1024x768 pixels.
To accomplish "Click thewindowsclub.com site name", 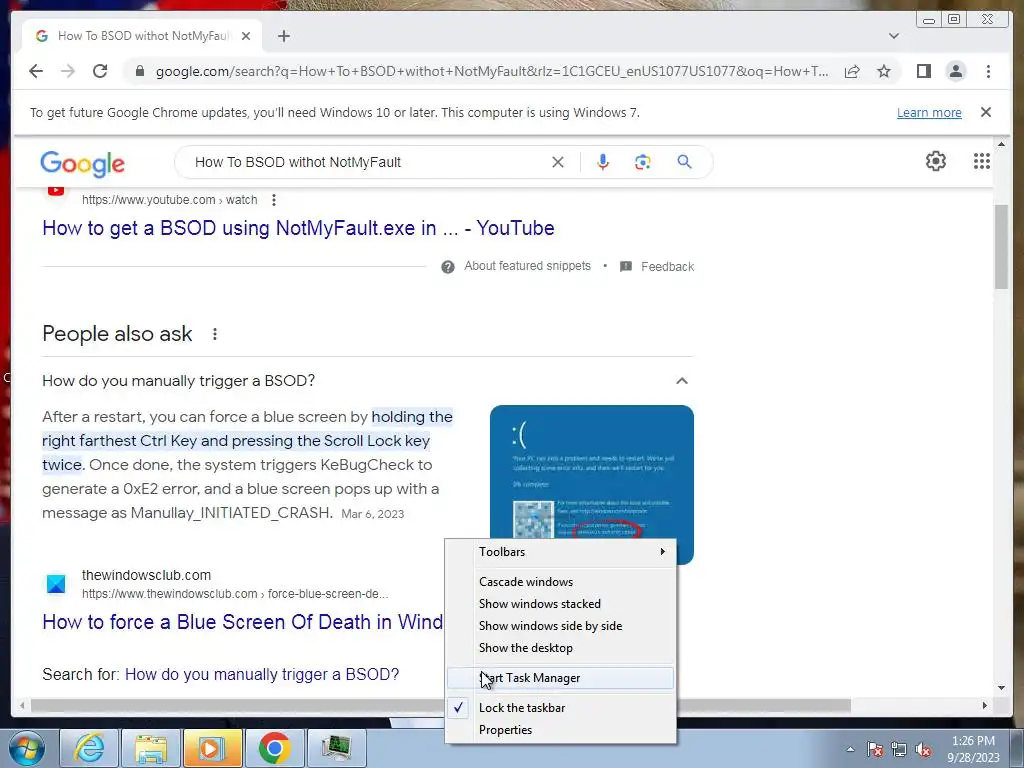I will [x=146, y=575].
